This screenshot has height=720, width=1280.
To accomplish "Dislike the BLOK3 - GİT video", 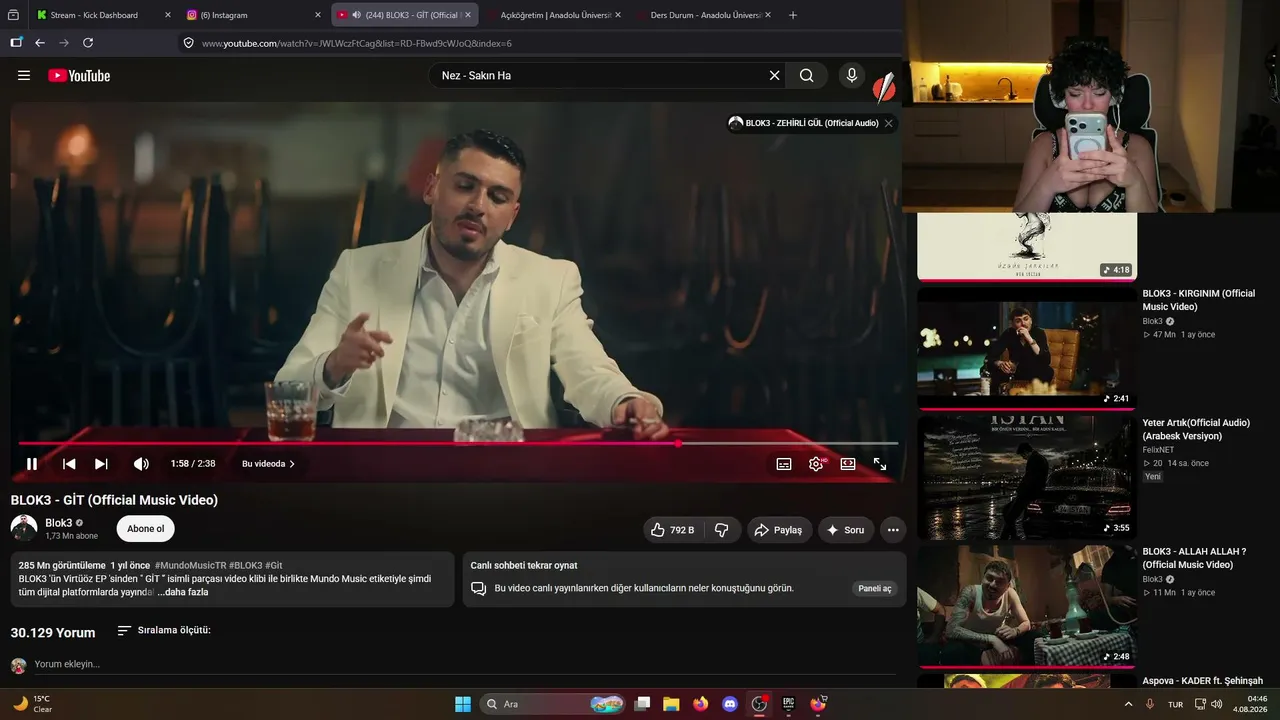I will tap(722, 530).
